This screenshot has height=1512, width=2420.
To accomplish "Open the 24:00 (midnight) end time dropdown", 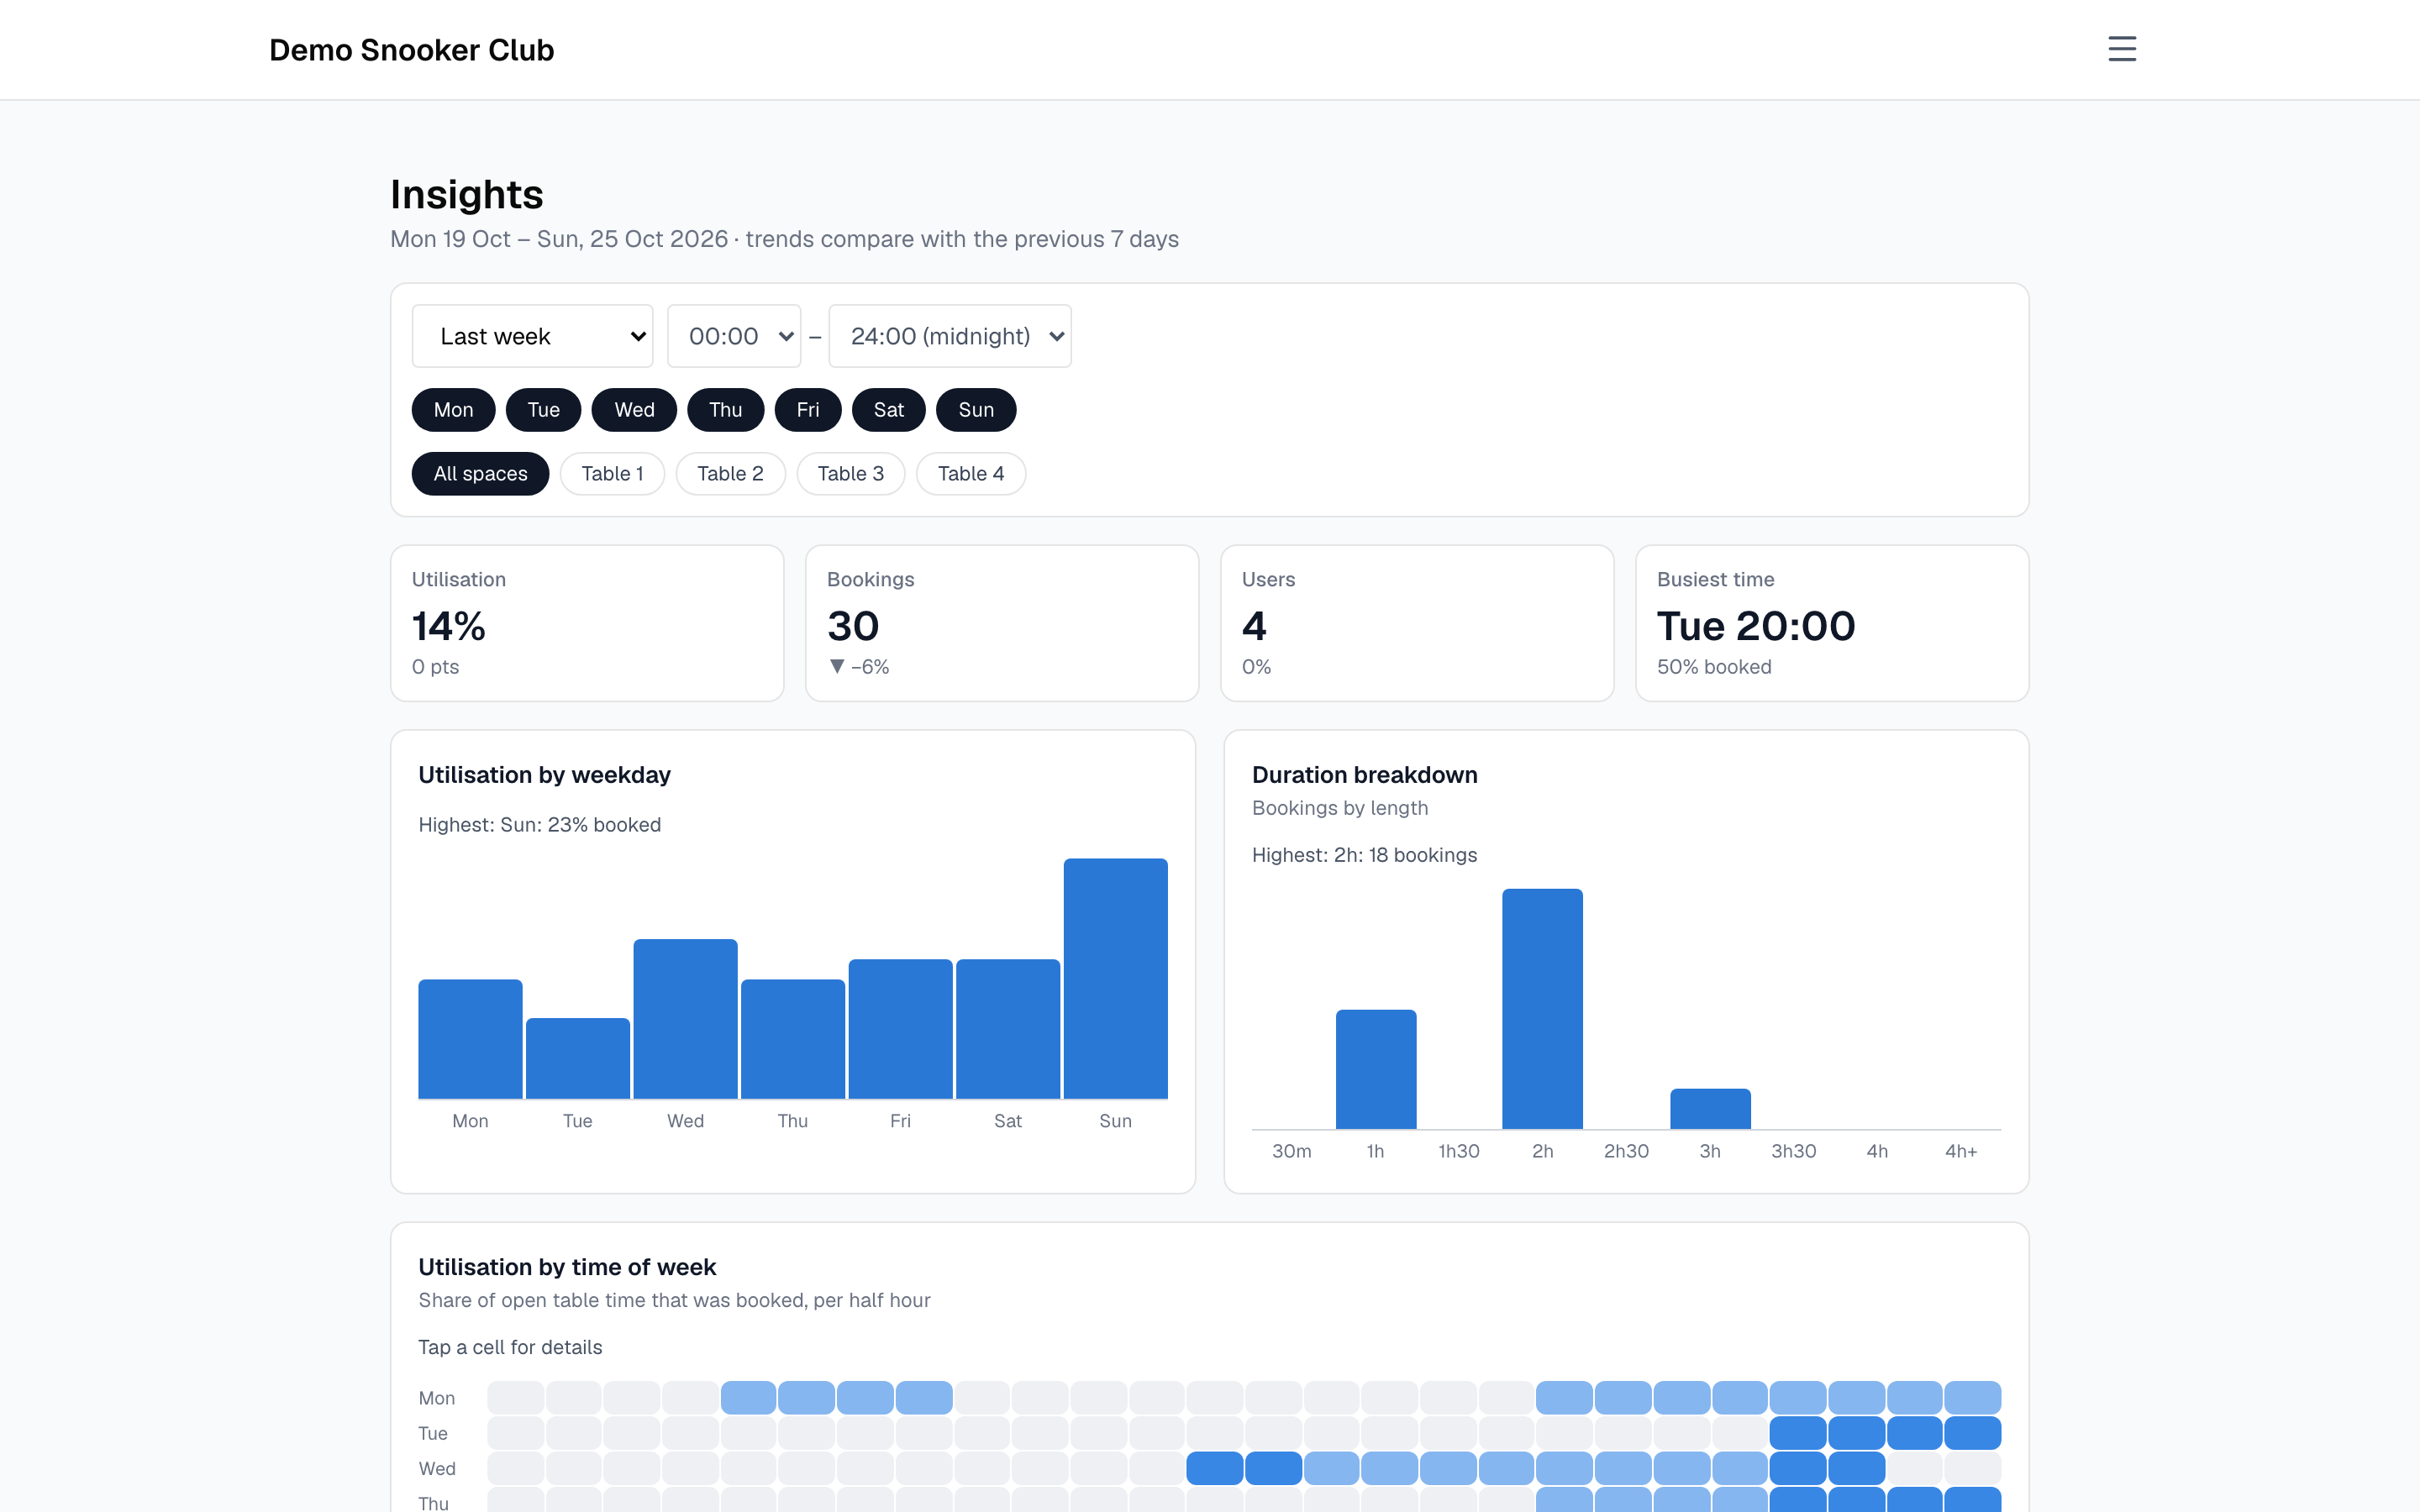I will [x=950, y=336].
